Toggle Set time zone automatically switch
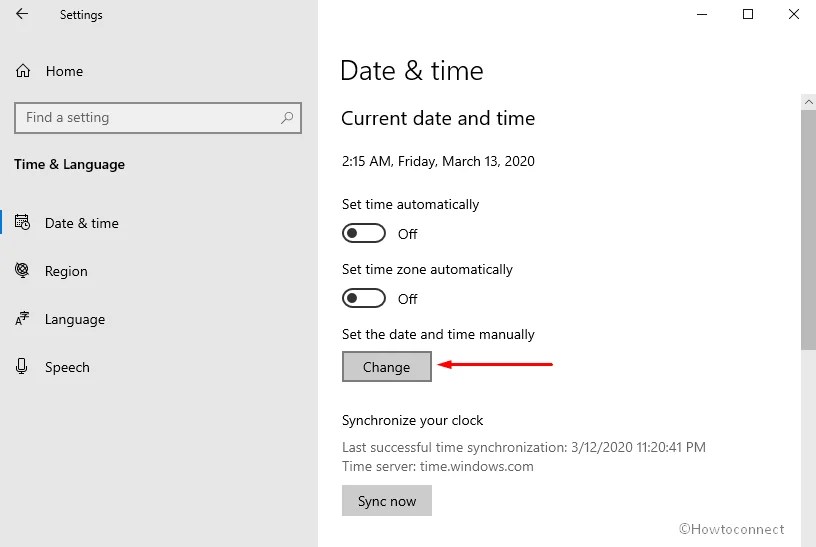The image size is (816, 547). pyautogui.click(x=364, y=298)
